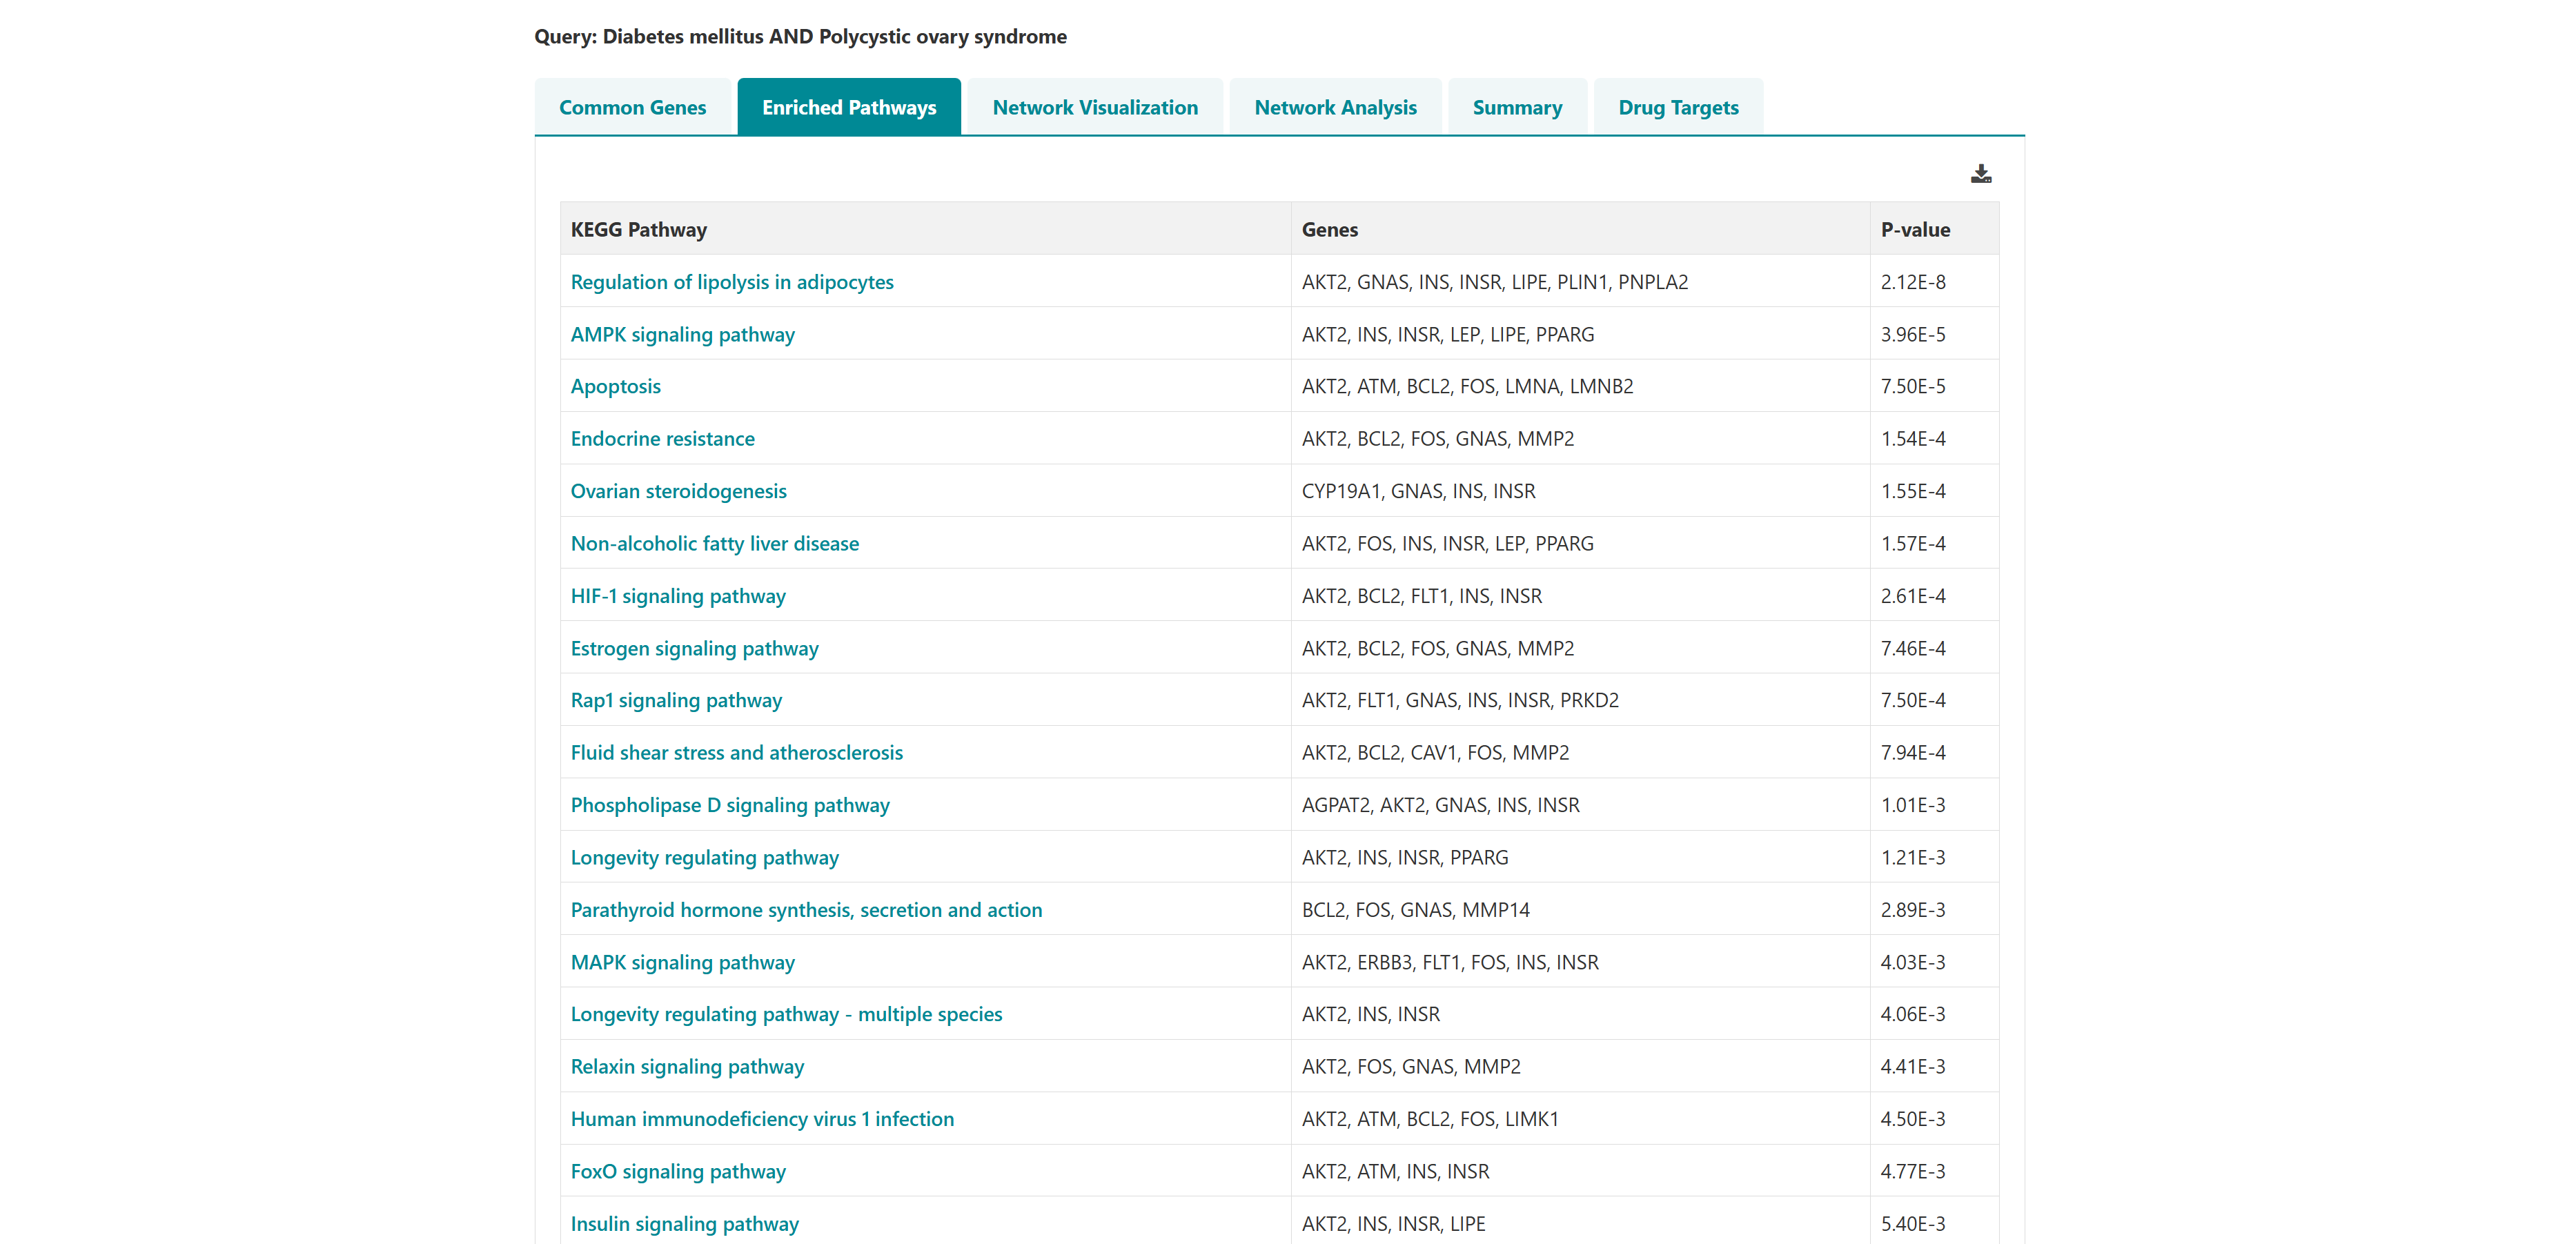Open Ovarian steroidogenesis pathway
The image size is (2576, 1244).
[678, 491]
